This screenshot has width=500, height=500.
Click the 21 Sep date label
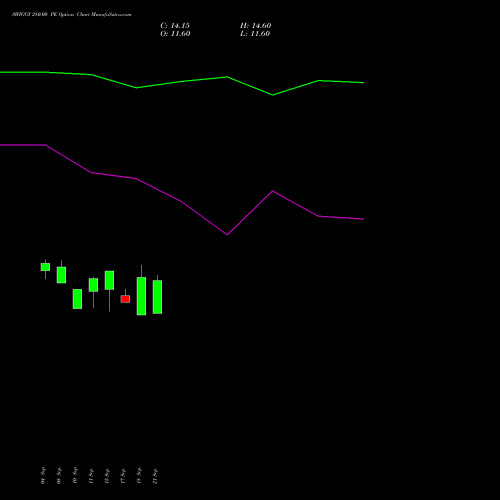155,476
